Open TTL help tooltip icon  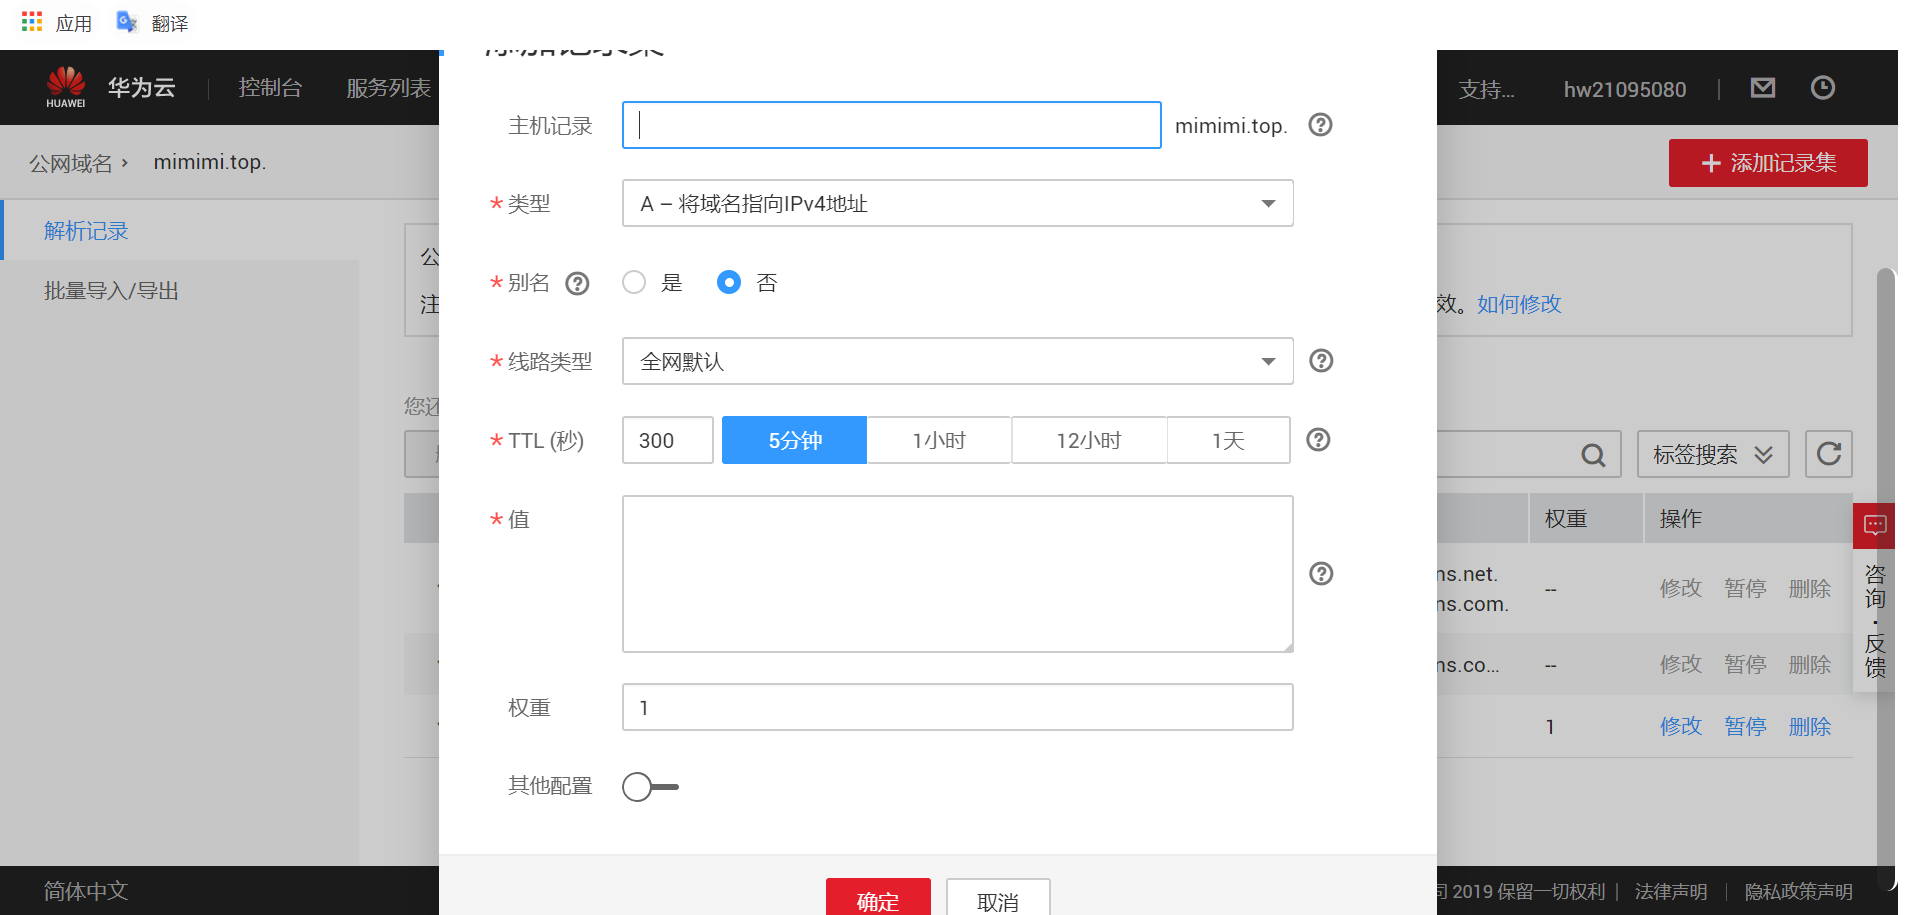1318,440
